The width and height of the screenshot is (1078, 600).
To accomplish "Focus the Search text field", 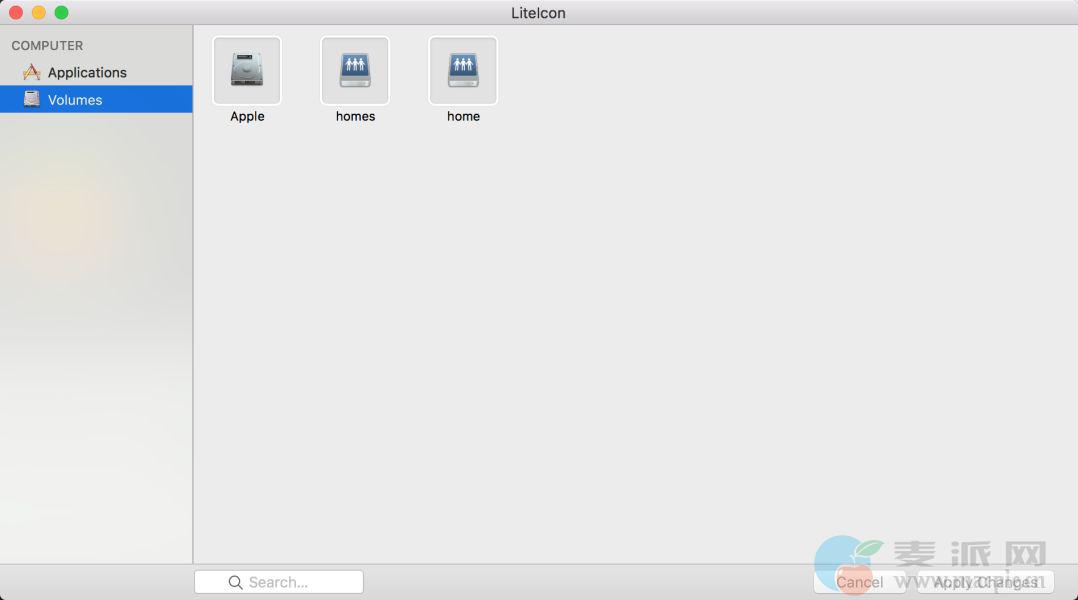I will (290, 582).
